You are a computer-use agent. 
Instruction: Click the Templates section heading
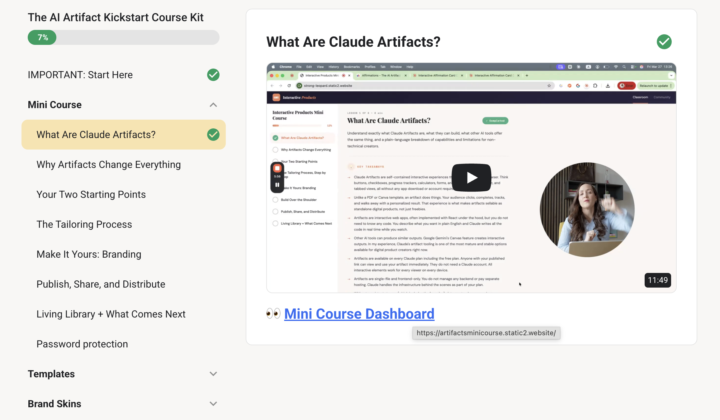pyautogui.click(x=51, y=374)
